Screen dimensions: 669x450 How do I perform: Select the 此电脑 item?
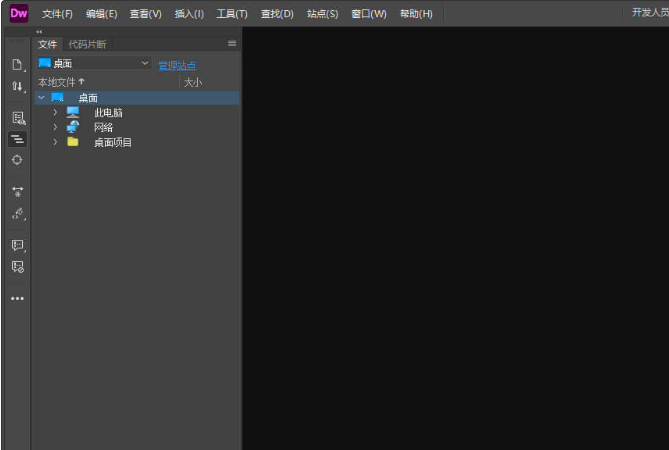tap(108, 113)
